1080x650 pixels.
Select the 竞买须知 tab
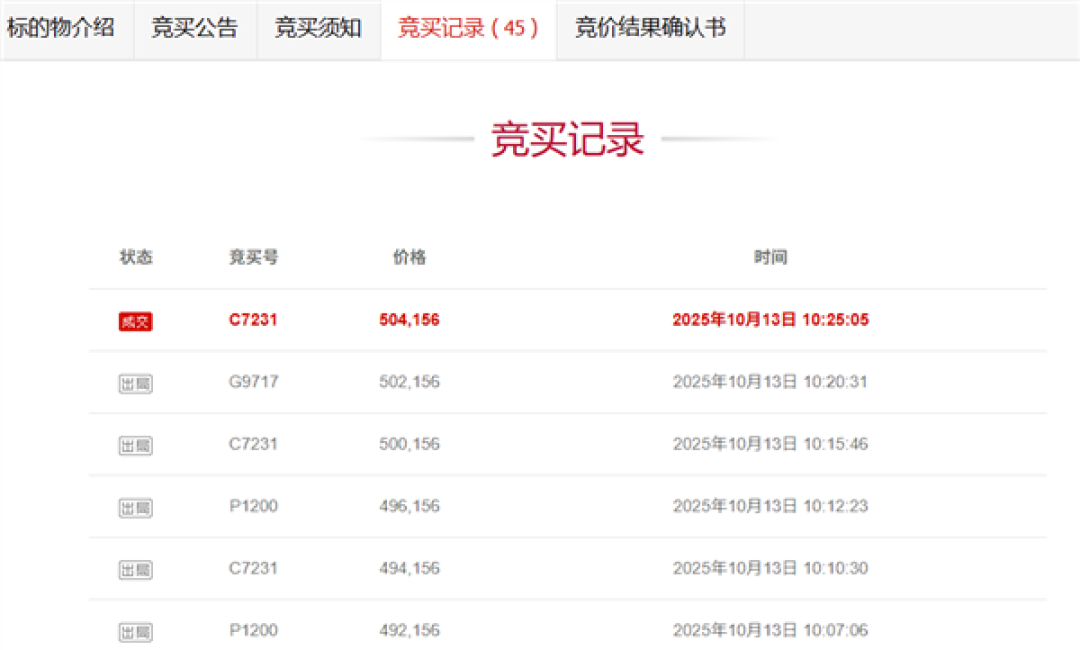tap(318, 28)
